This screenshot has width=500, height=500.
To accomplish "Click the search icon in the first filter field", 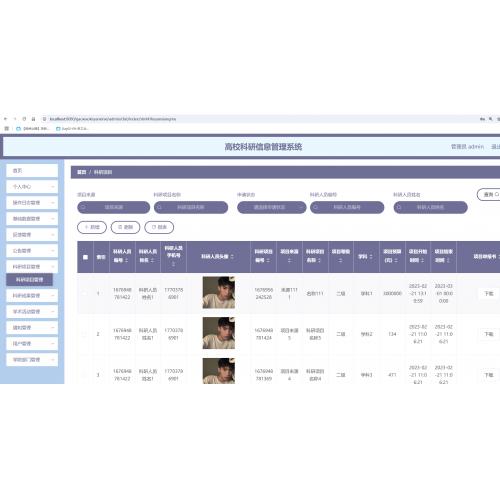I will (x=83, y=207).
